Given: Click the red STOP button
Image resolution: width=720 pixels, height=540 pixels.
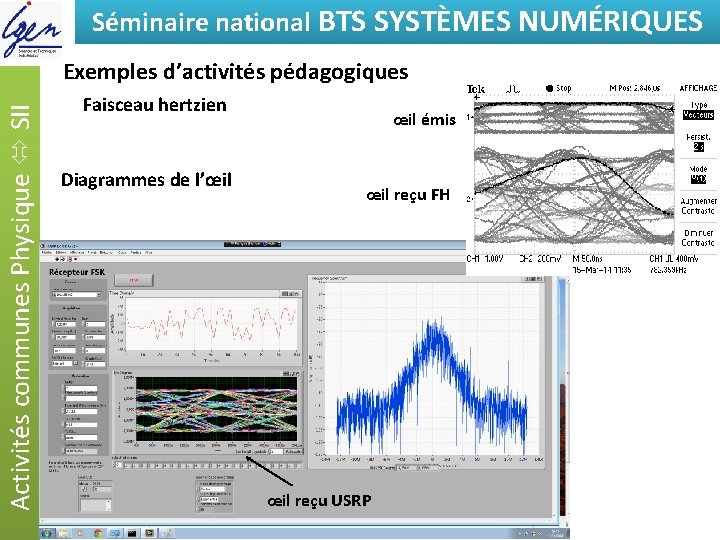Looking at the screenshot, I should [x=134, y=280].
